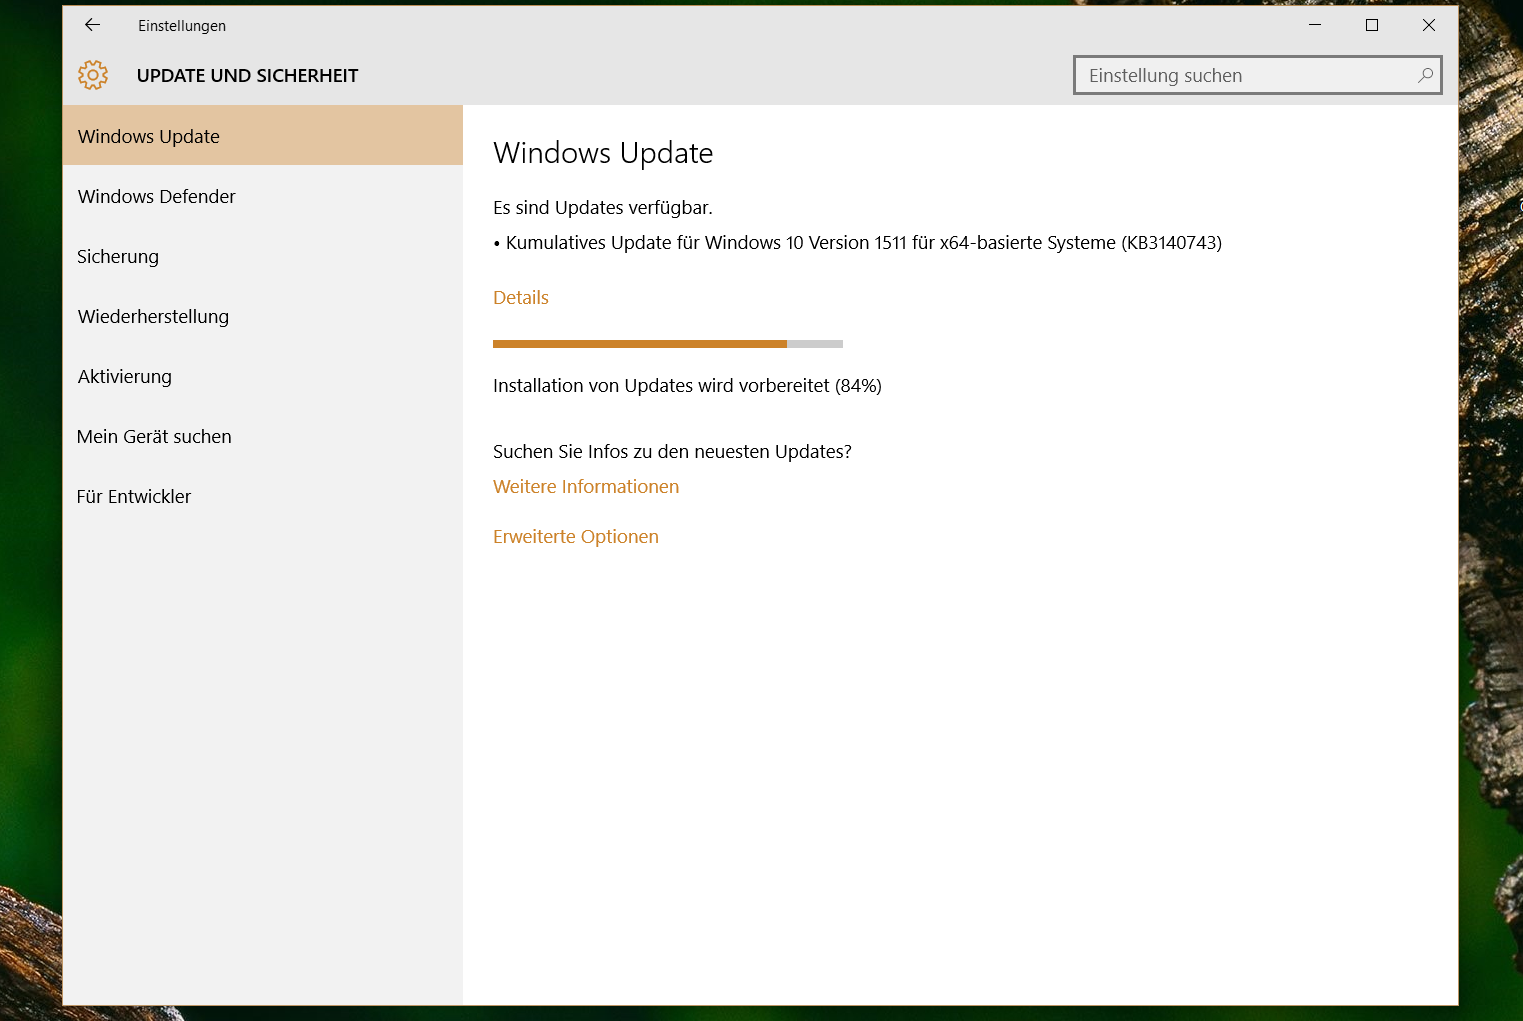This screenshot has width=1523, height=1021.
Task: Open the Wiederherstellung section
Action: [x=263, y=316]
